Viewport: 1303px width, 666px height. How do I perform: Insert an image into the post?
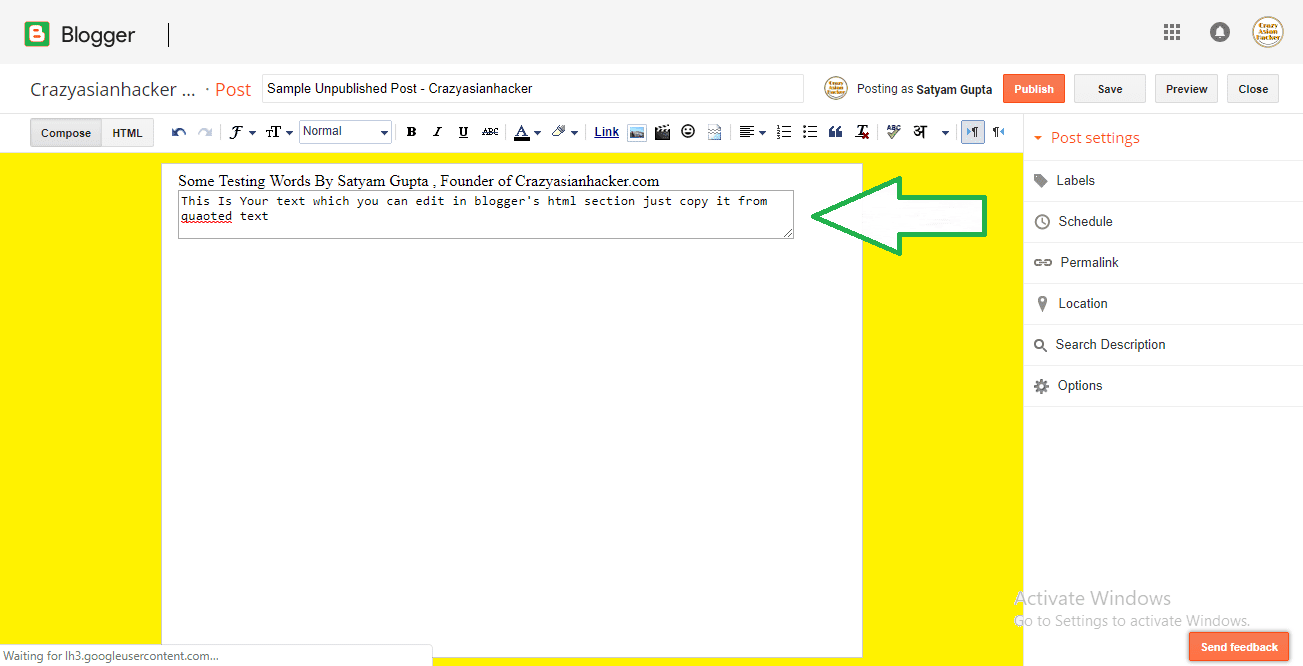tap(637, 131)
